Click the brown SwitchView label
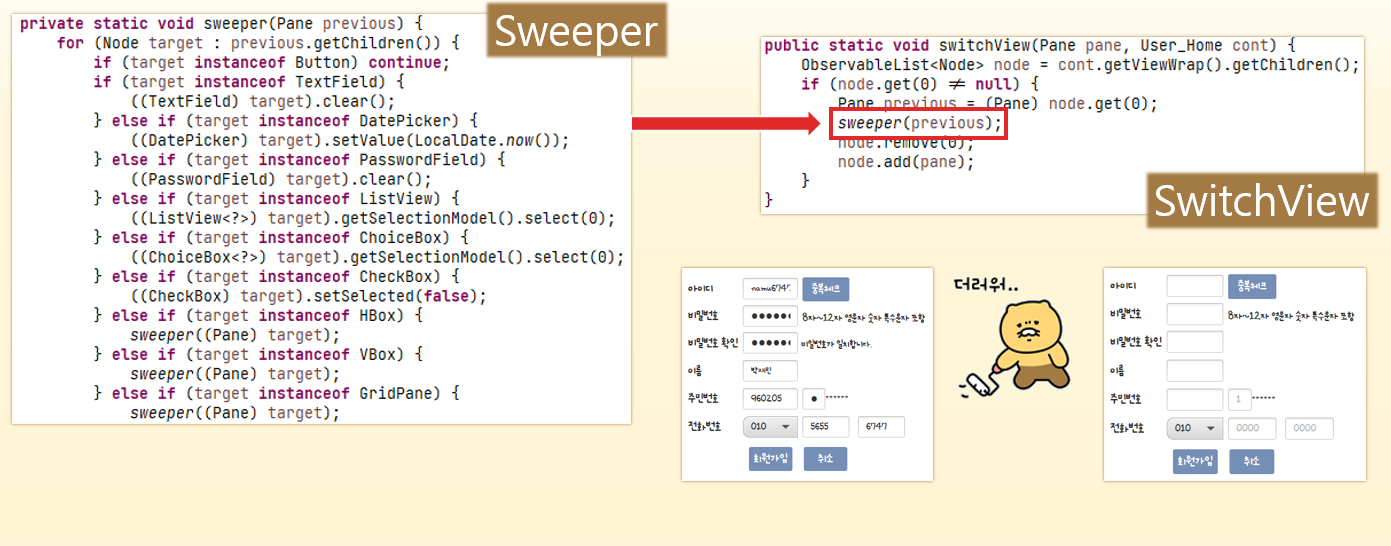 (x=1262, y=201)
